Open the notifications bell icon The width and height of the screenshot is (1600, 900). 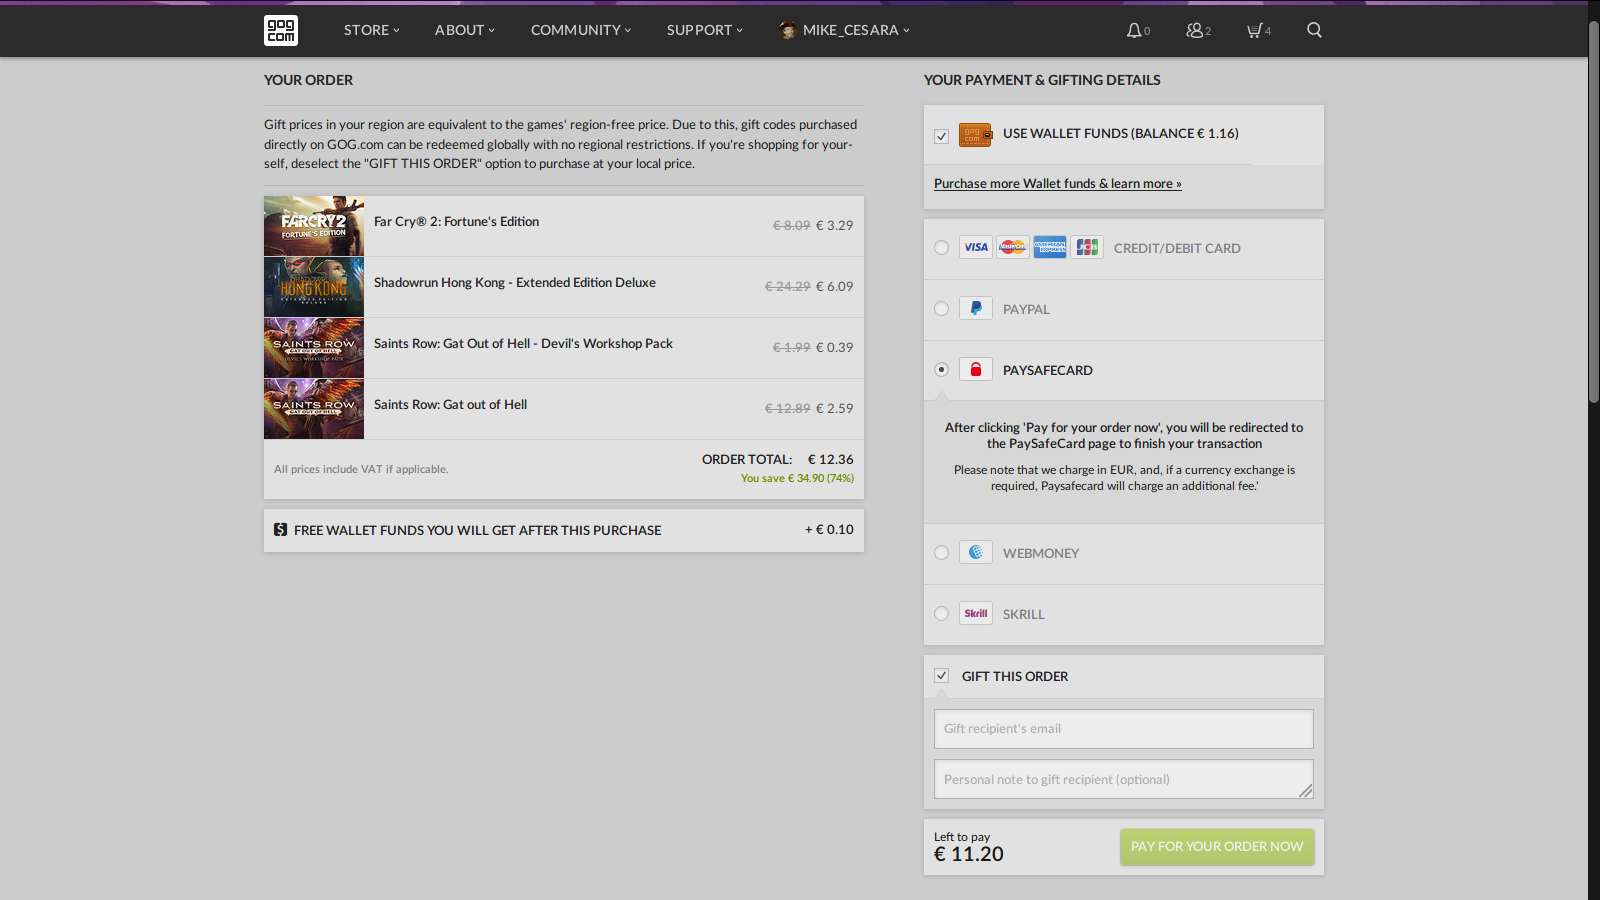[x=1134, y=30]
